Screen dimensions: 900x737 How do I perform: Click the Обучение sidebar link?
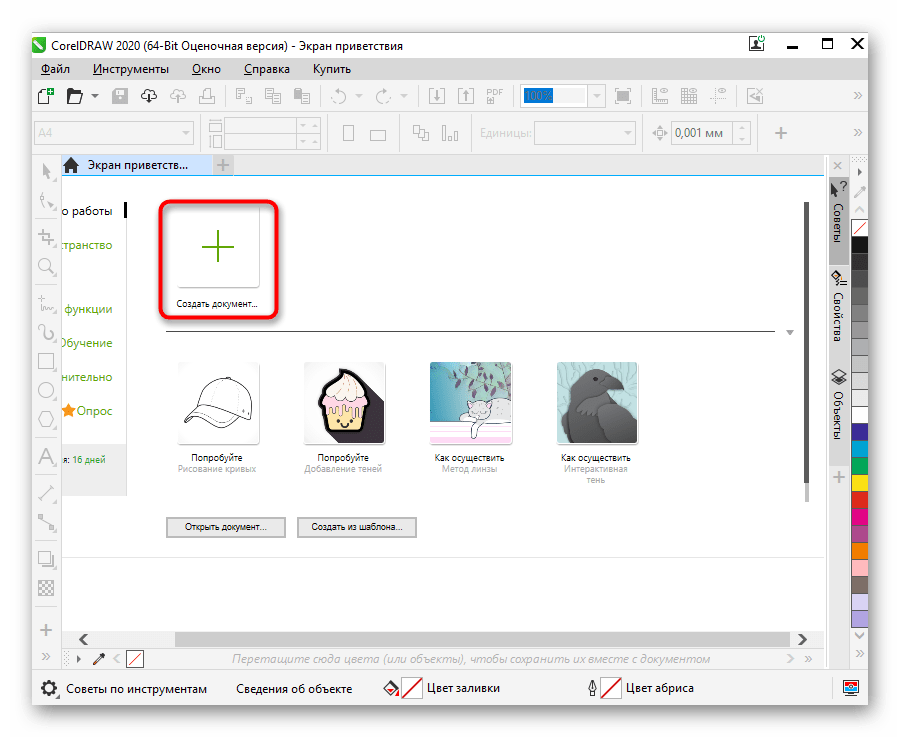click(x=87, y=343)
